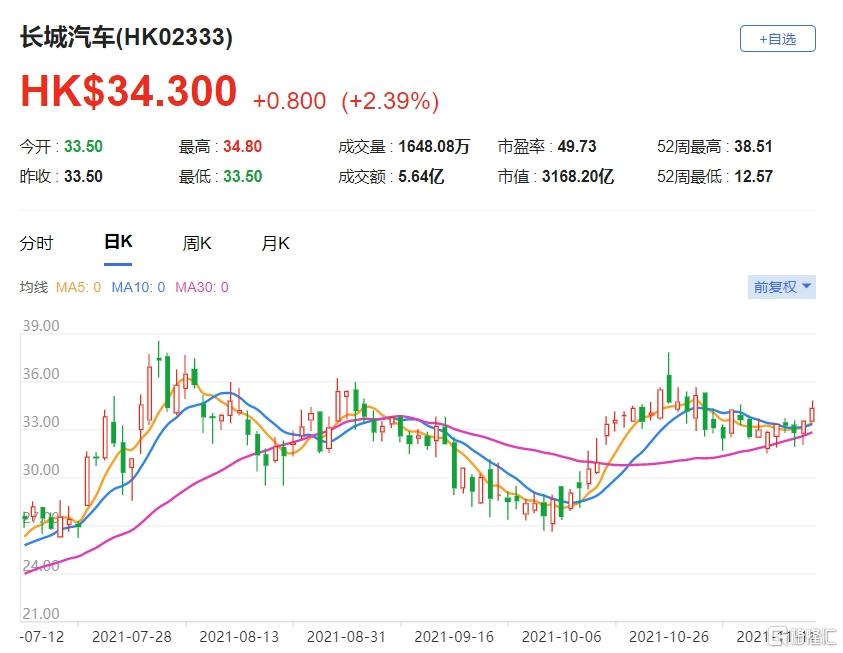Click the 39.00 price axis label
The image size is (843, 653).
point(41,326)
